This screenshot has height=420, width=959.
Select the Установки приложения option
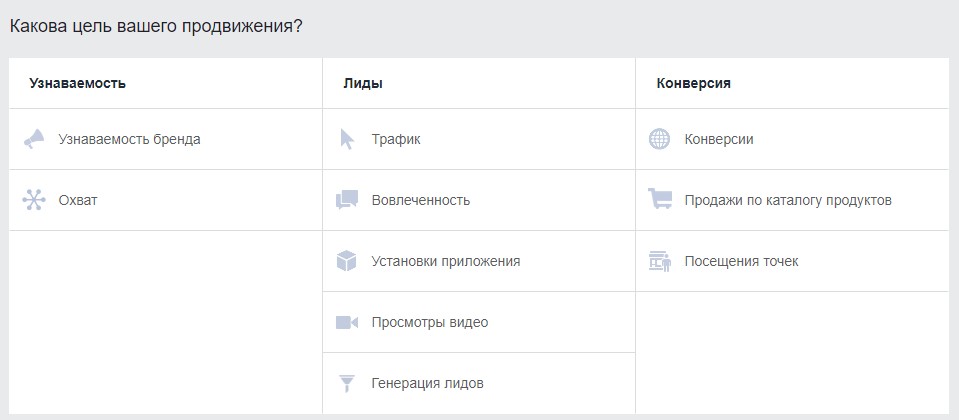click(446, 261)
